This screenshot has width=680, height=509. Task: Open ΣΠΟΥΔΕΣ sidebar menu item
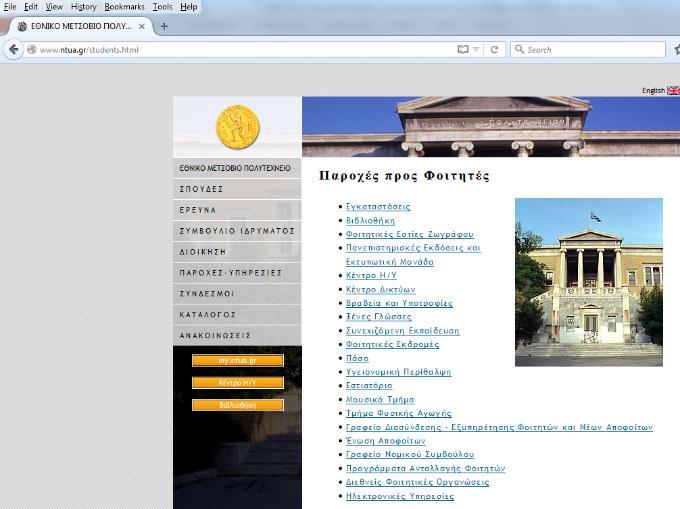[237, 189]
